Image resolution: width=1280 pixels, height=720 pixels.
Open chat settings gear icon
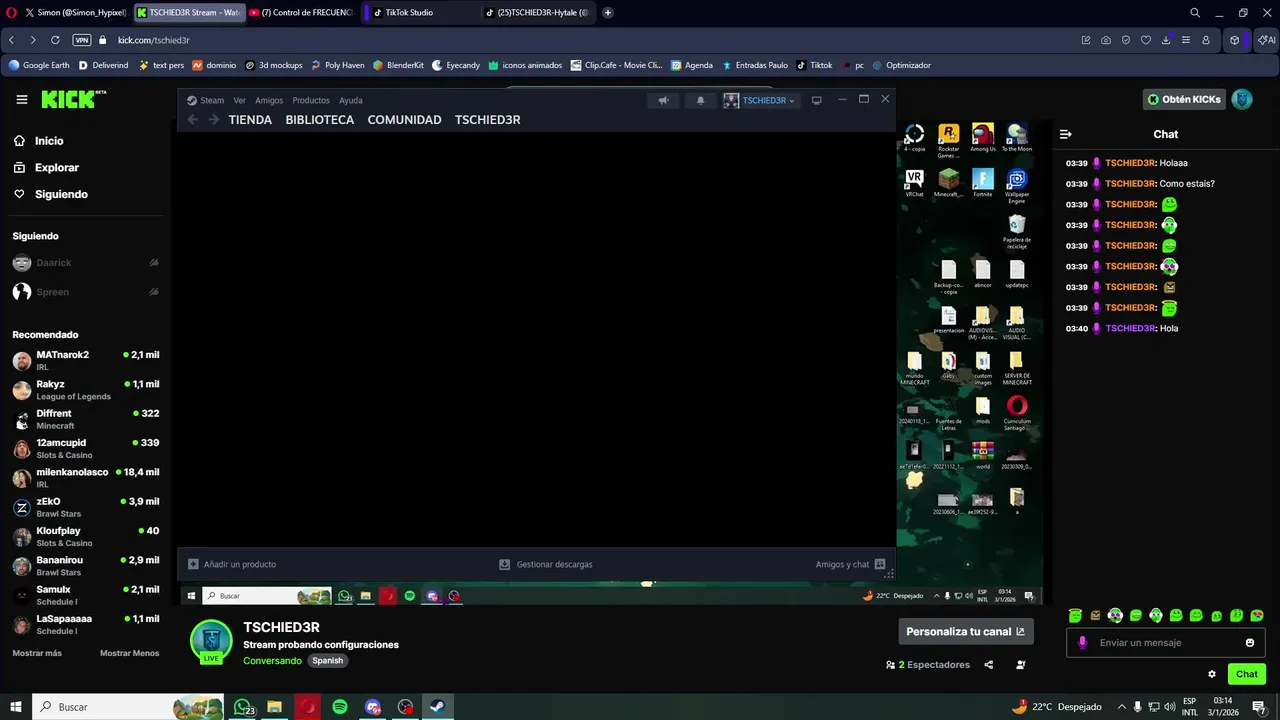click(x=1212, y=674)
